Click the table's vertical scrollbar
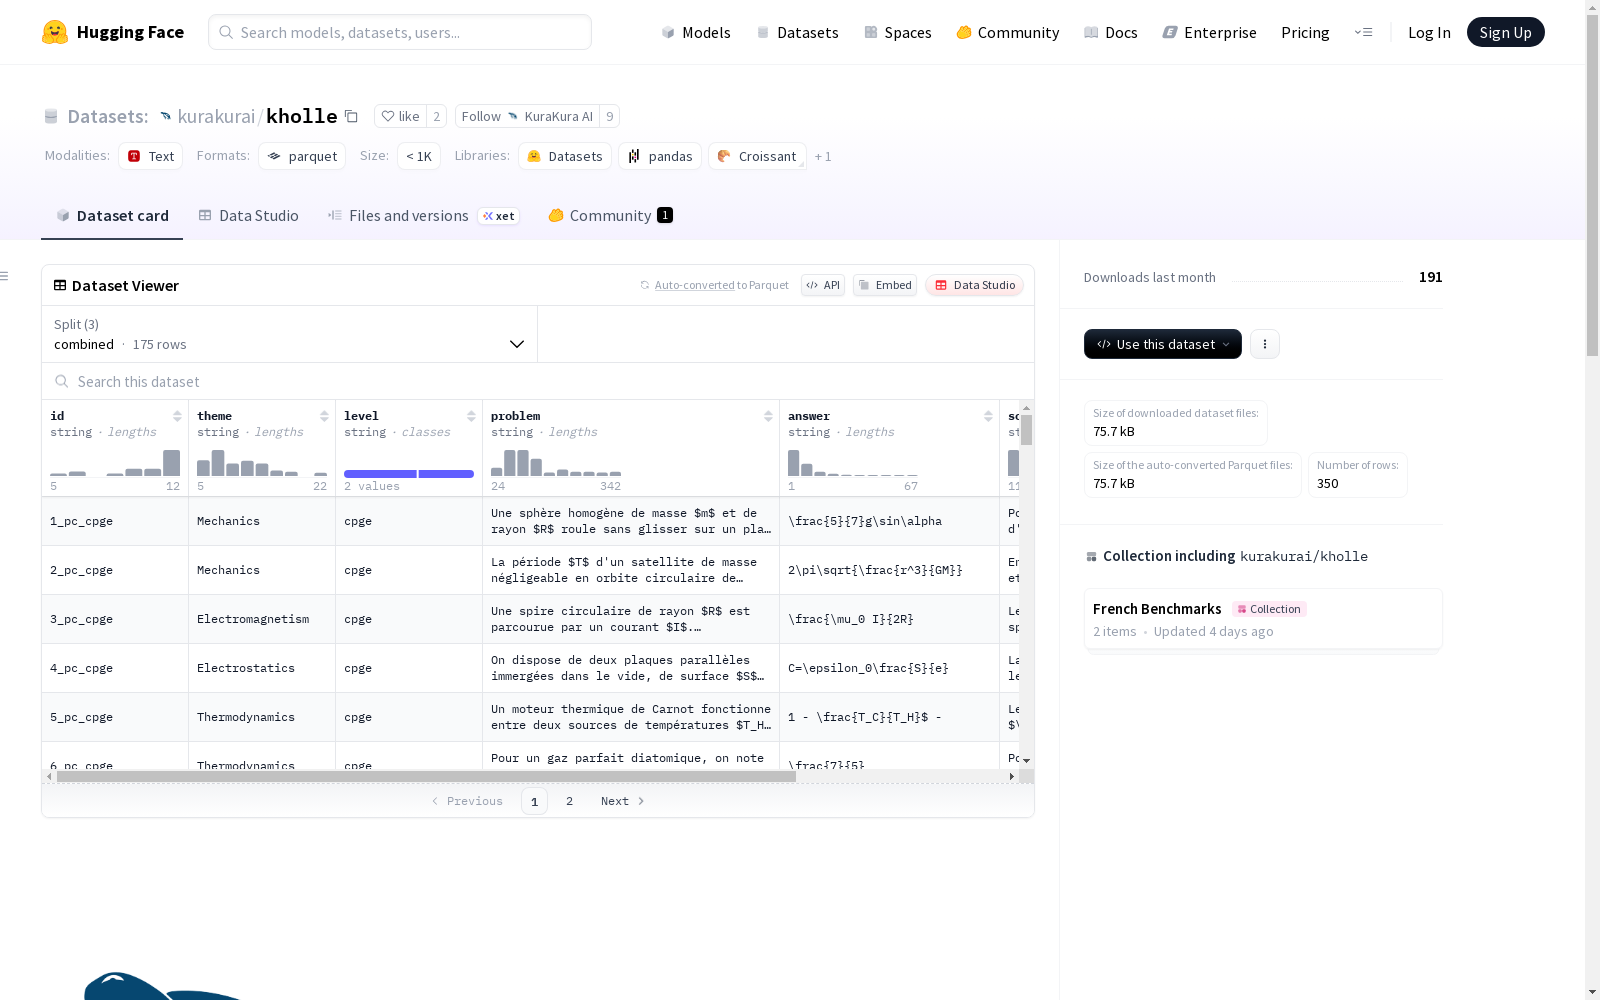 click(1026, 429)
